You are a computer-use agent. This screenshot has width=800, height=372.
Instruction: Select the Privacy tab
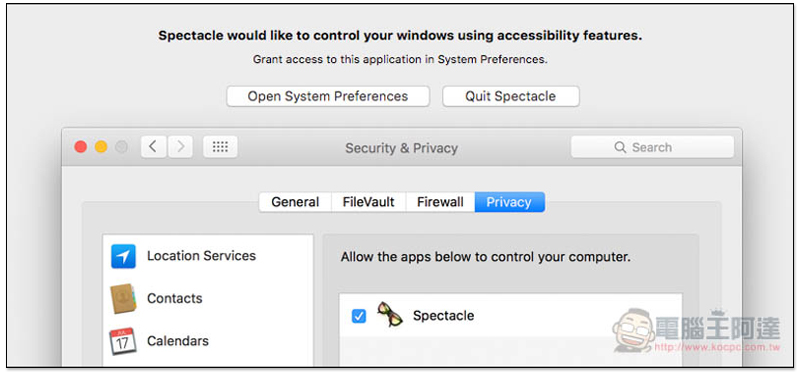point(510,202)
